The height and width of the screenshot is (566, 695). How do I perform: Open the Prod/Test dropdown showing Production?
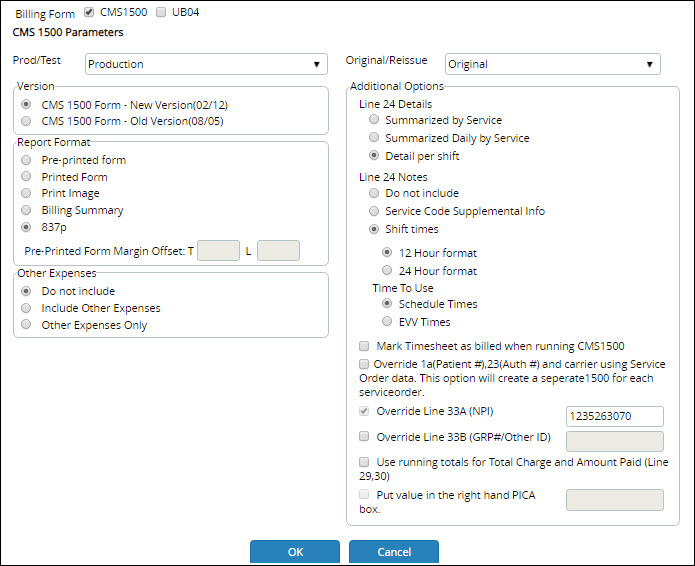206,64
